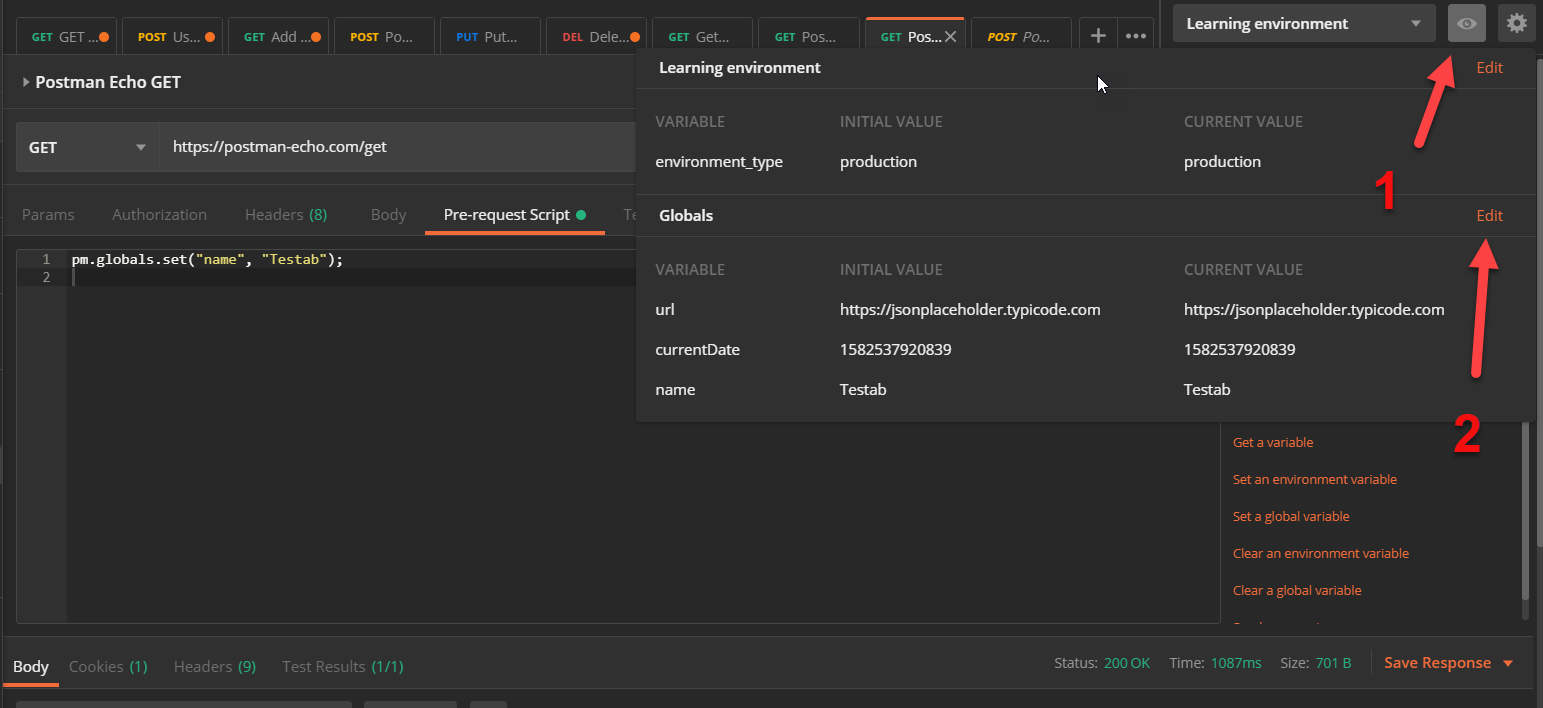The image size is (1543, 708).
Task: Select the 'name' global variable row label
Action: [x=675, y=389]
